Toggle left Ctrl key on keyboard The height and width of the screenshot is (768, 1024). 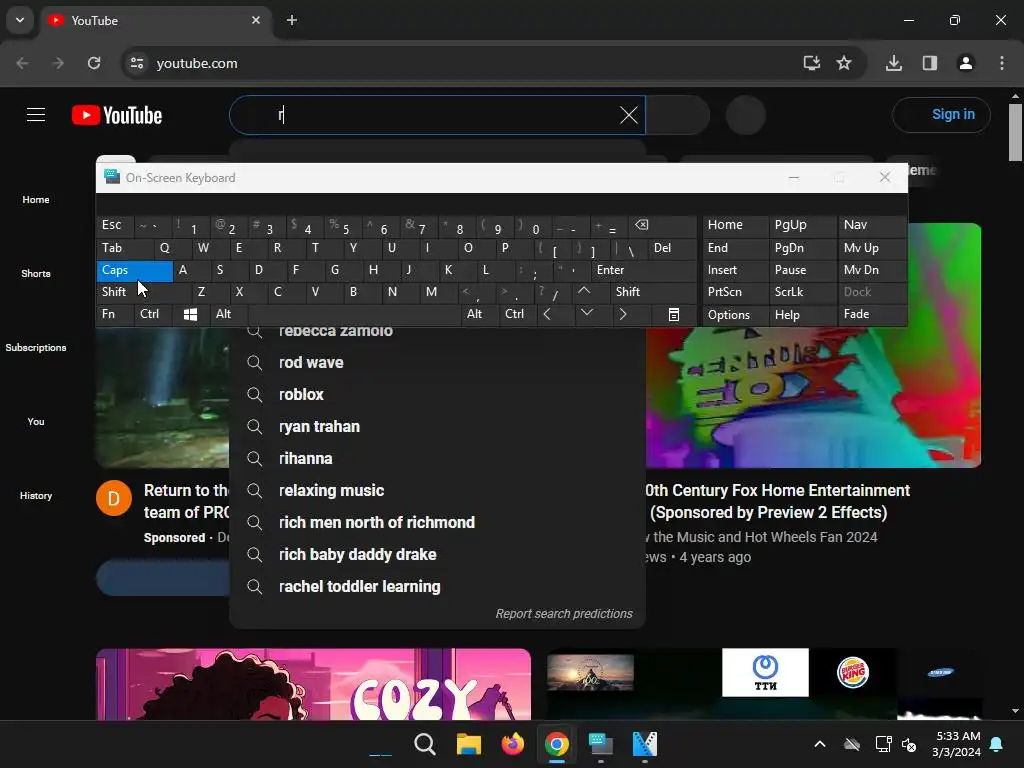click(153, 314)
